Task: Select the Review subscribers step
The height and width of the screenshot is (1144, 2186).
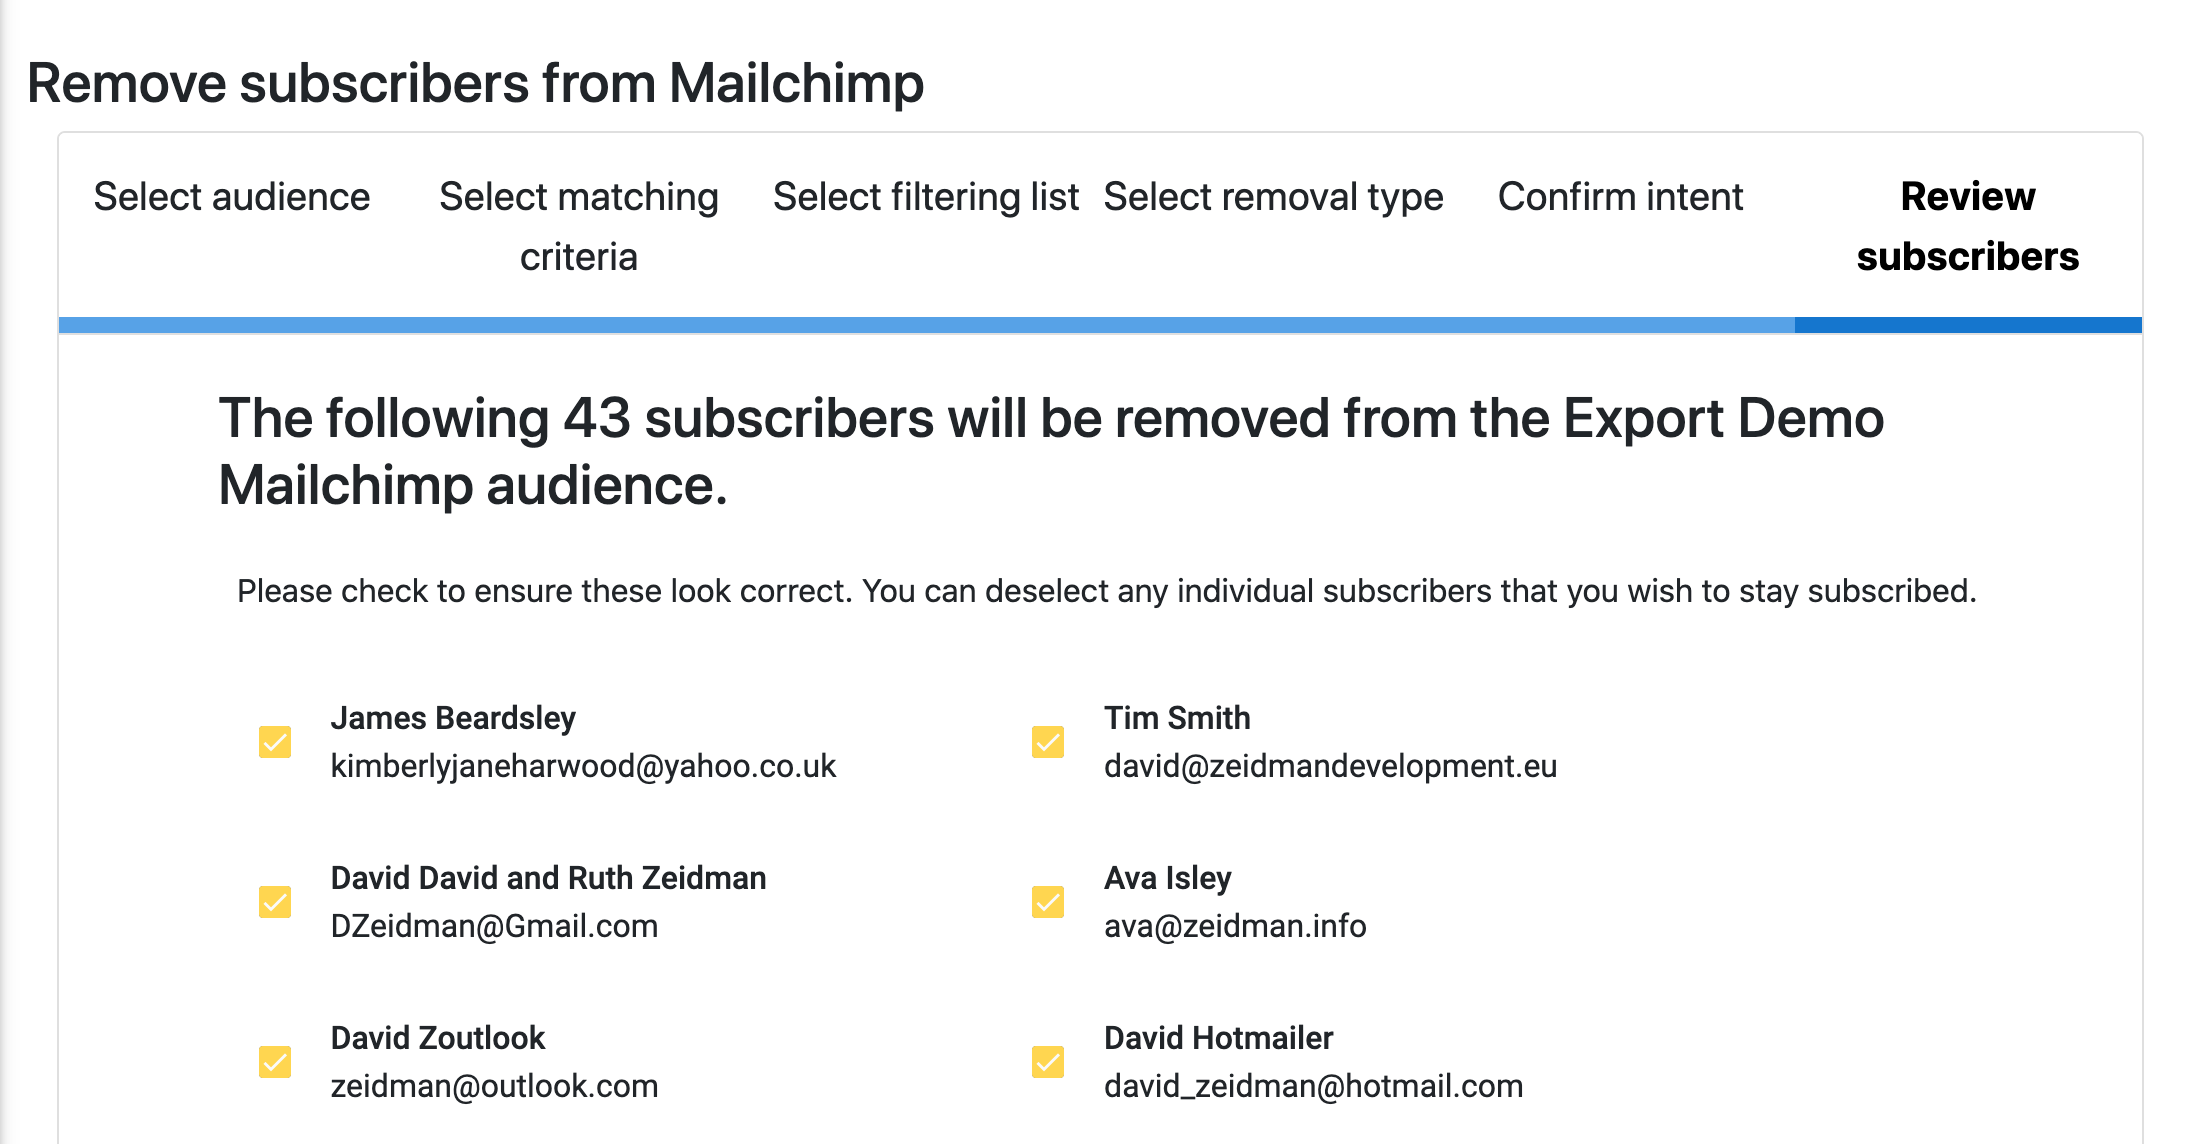Action: 1968,227
